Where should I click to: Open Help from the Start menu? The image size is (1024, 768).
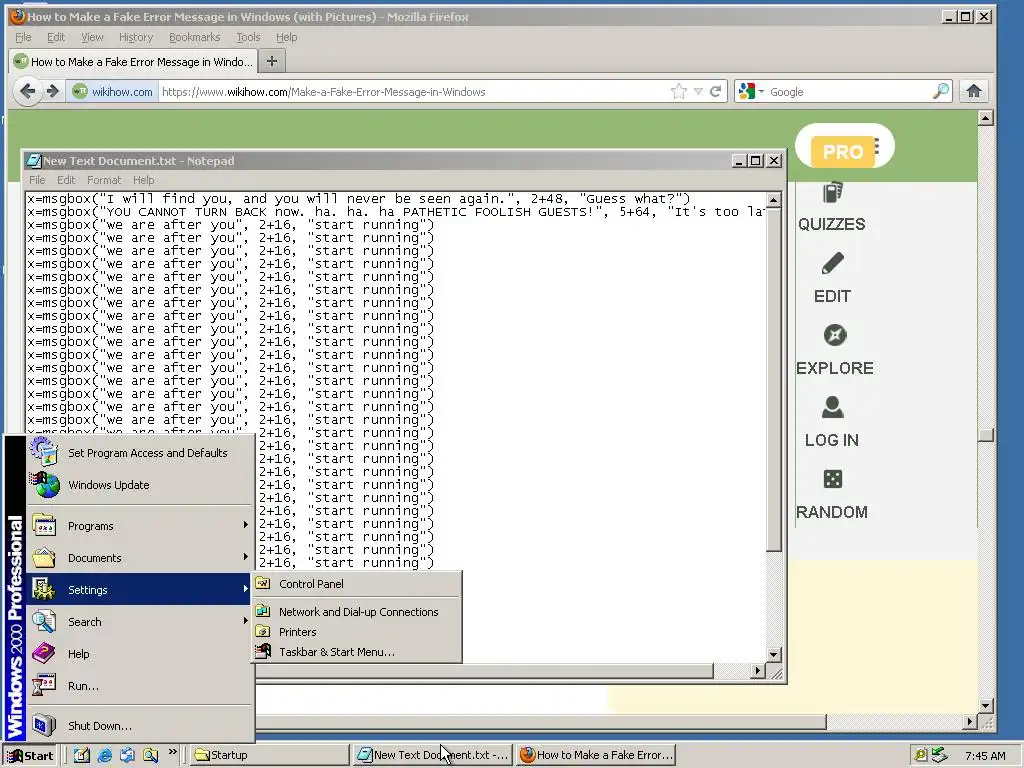[x=140, y=654]
